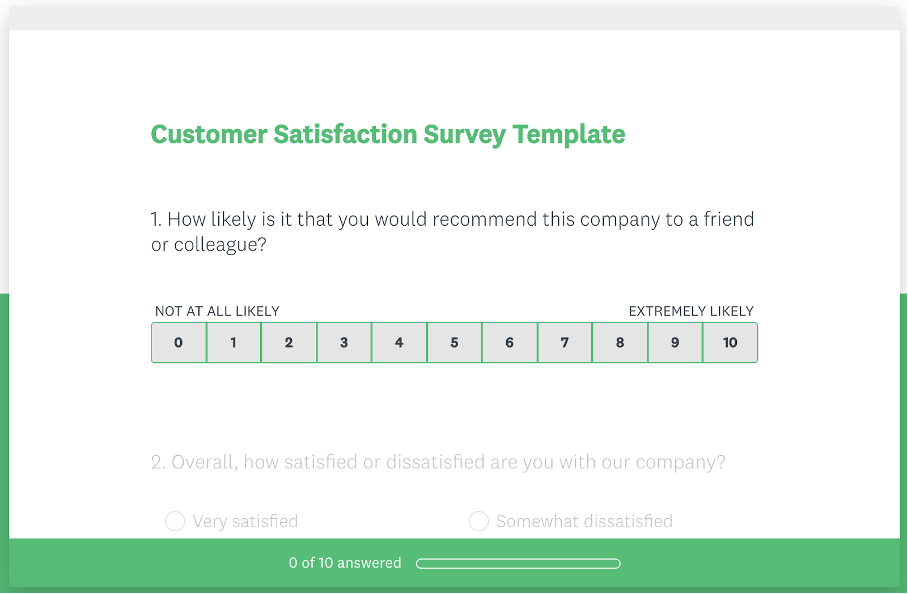
Task: Choose rating 9 on likelihood scale
Action: pyautogui.click(x=675, y=342)
